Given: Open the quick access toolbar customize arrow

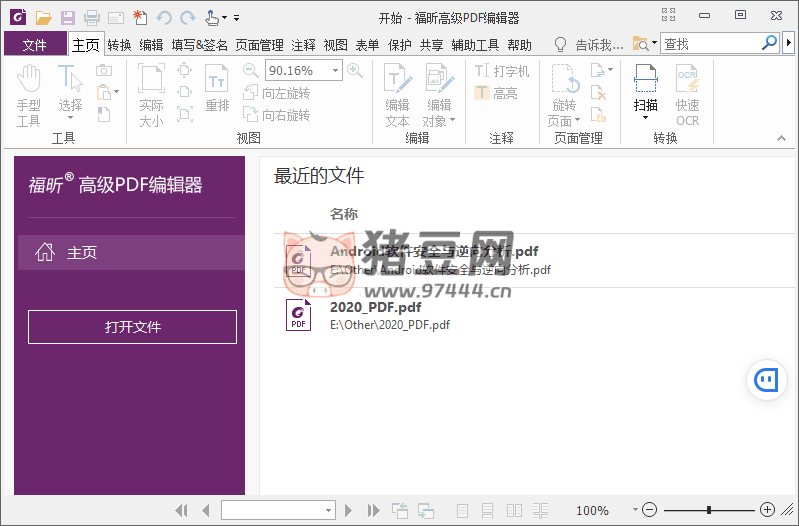Looking at the screenshot, I should pos(237,18).
